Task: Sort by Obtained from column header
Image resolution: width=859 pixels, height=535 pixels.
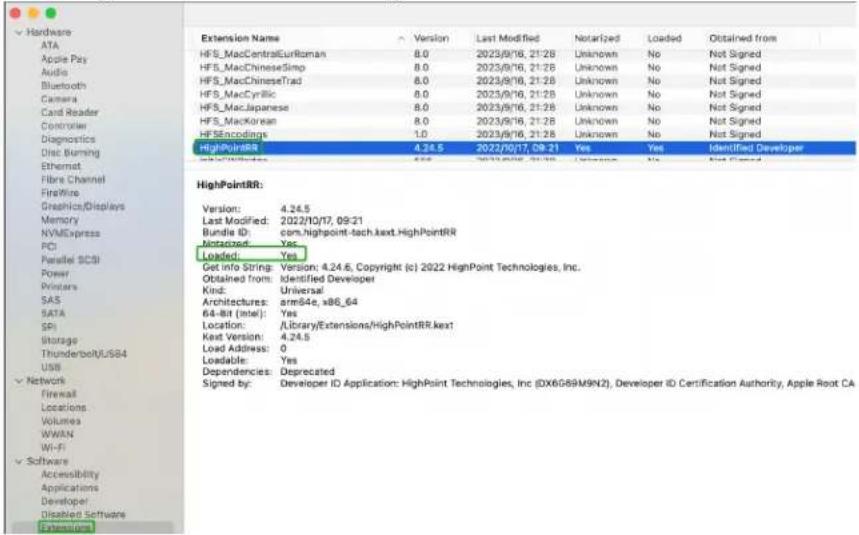Action: click(743, 38)
